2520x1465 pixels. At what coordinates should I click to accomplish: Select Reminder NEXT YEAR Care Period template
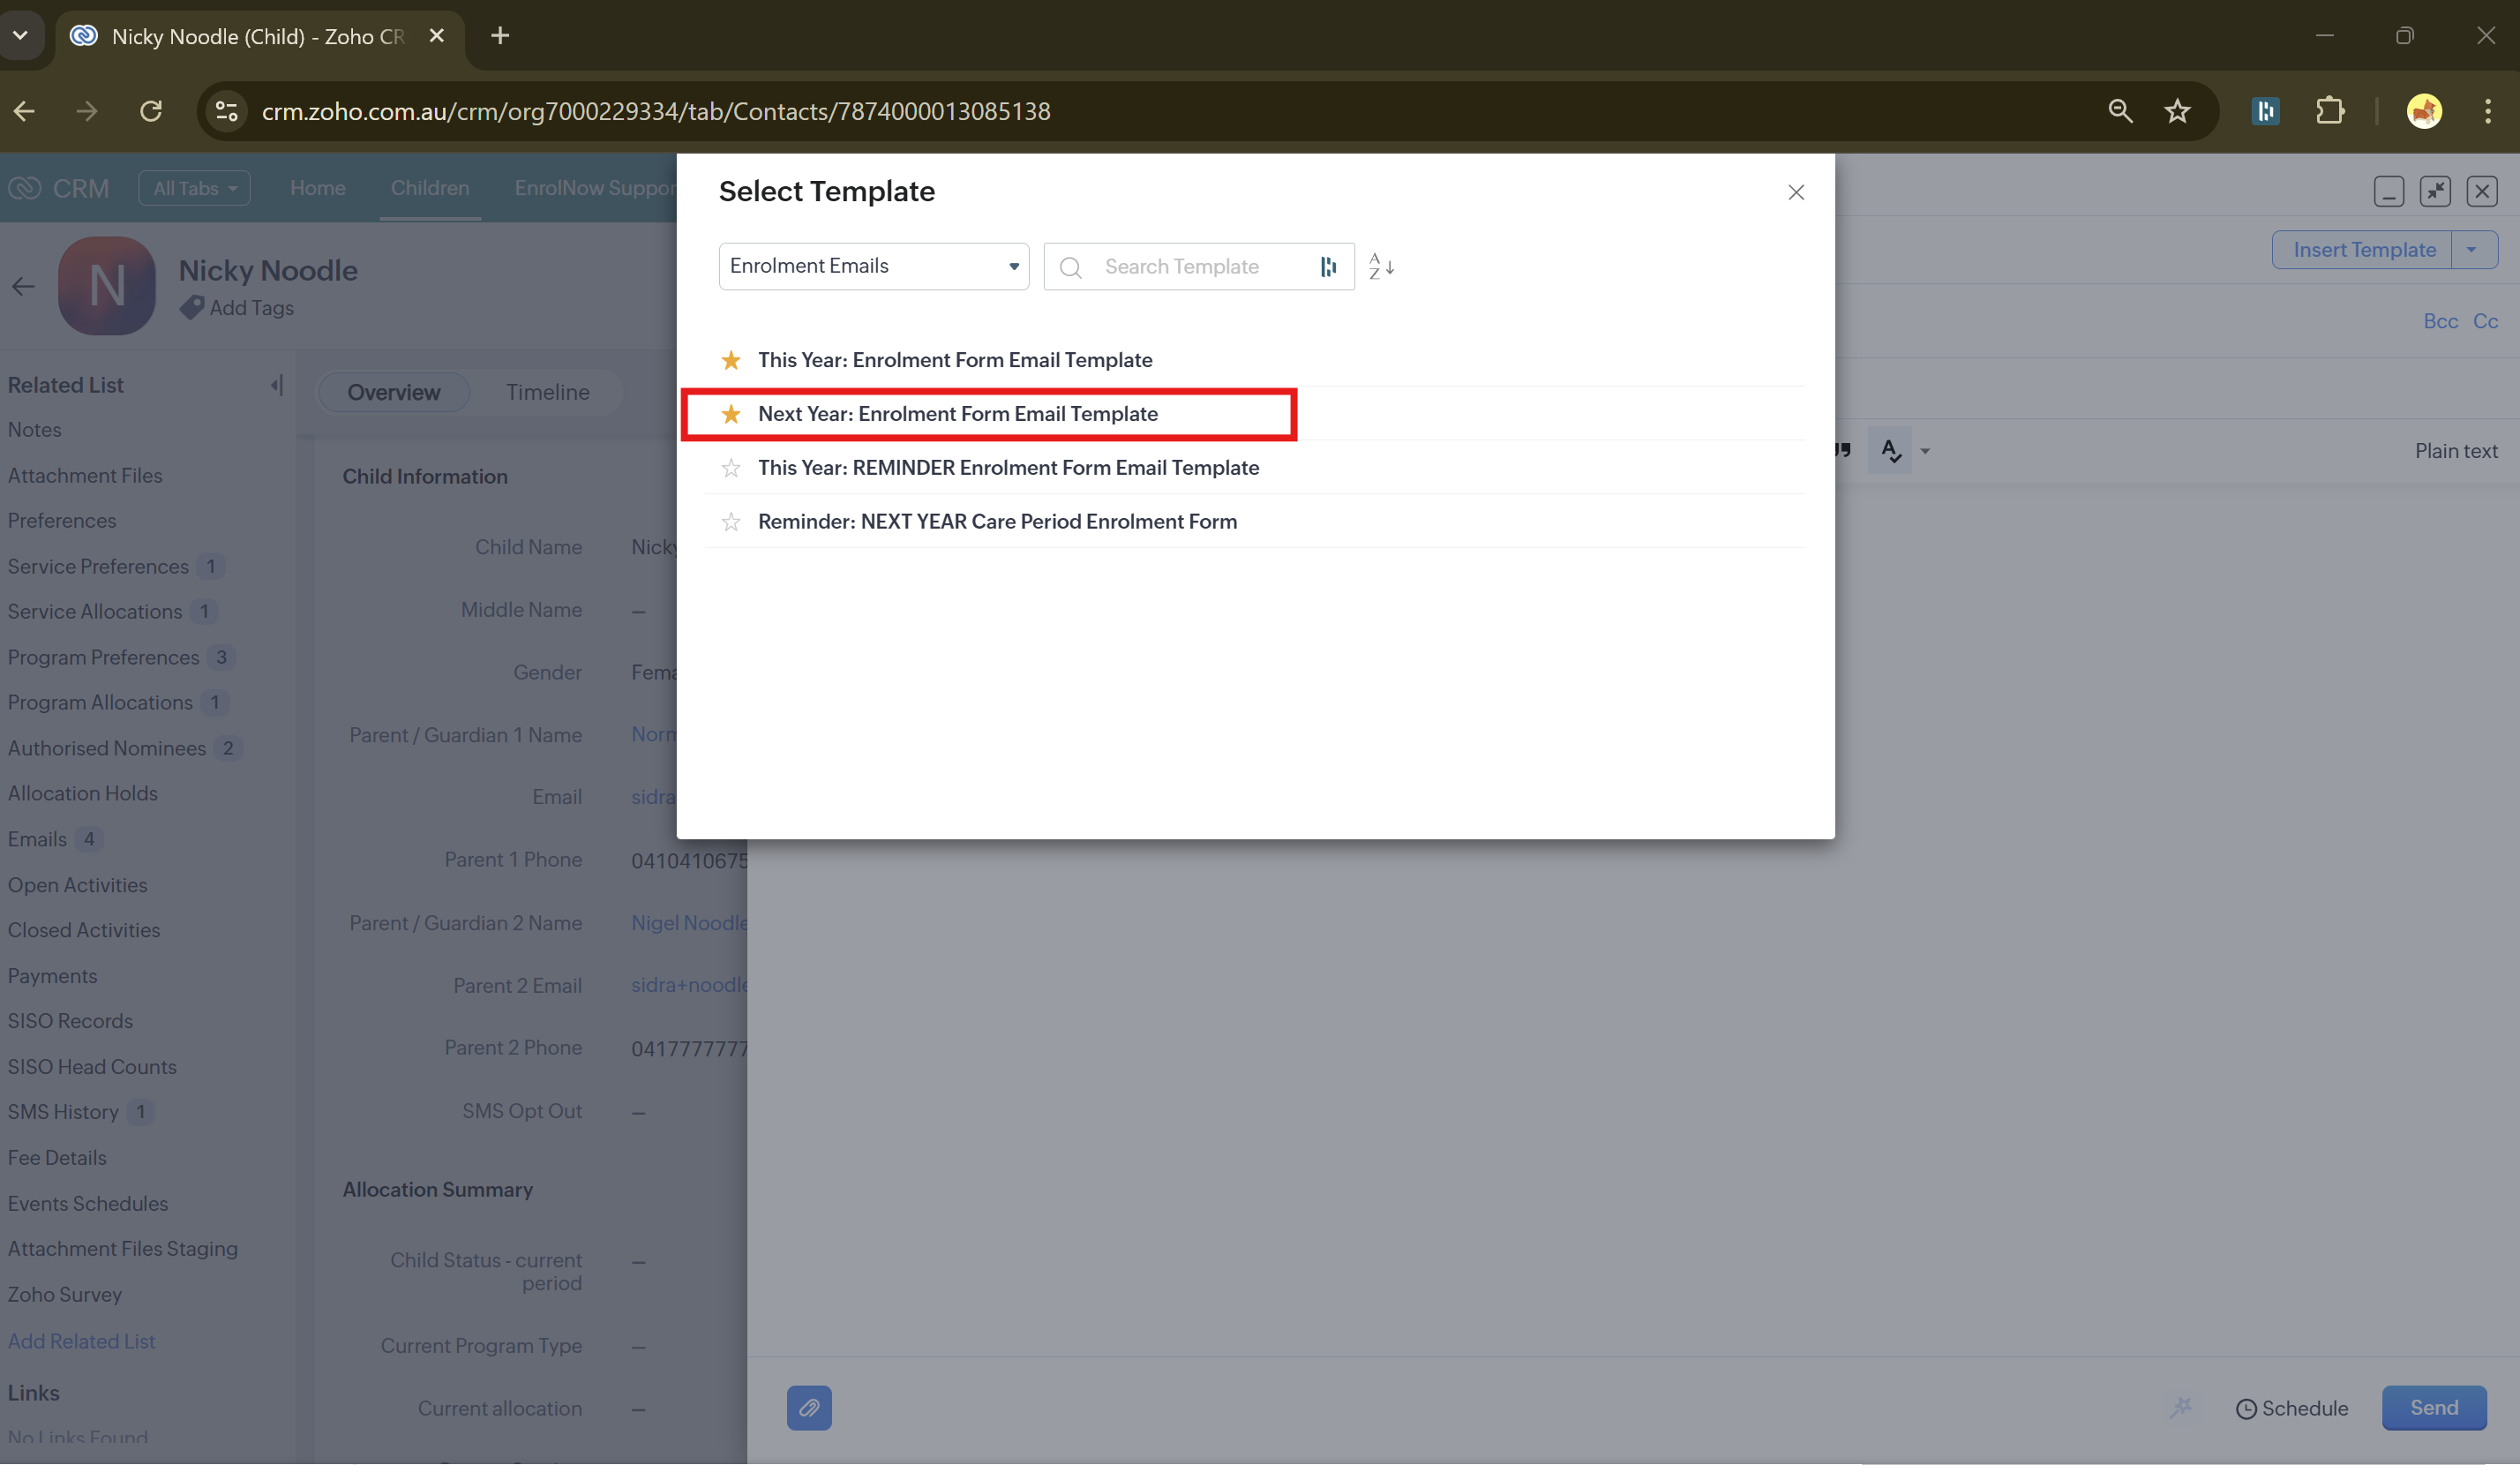pos(997,522)
